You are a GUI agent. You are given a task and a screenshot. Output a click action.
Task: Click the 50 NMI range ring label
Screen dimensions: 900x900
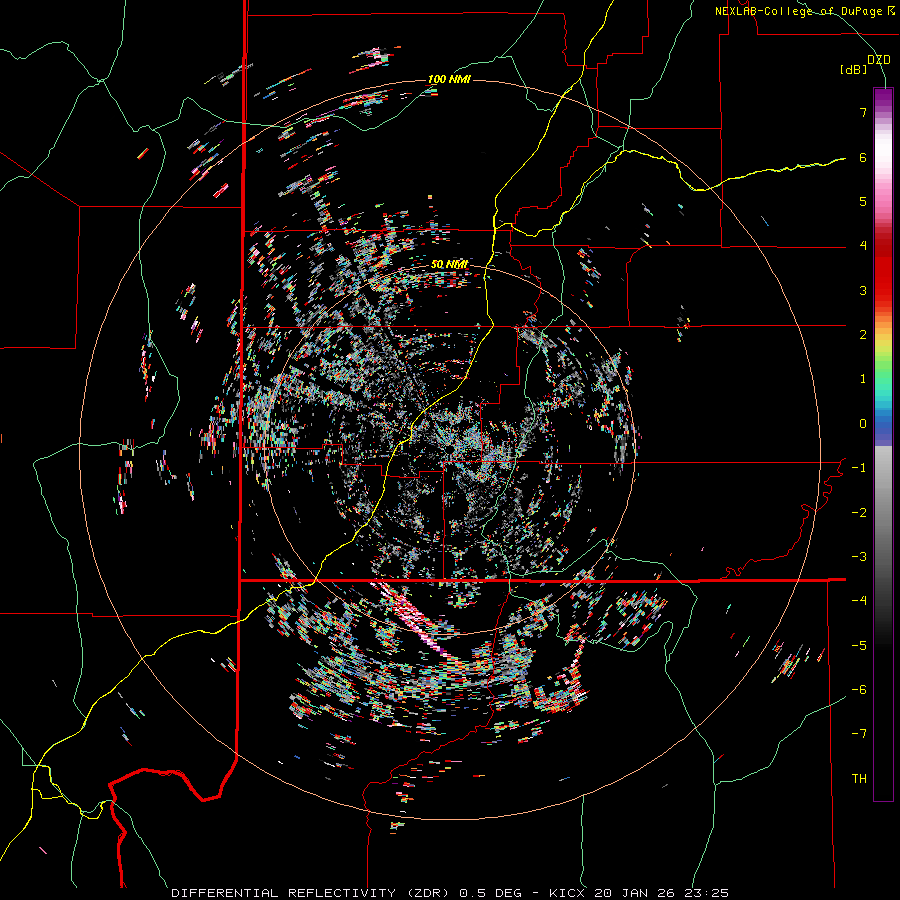[449, 264]
